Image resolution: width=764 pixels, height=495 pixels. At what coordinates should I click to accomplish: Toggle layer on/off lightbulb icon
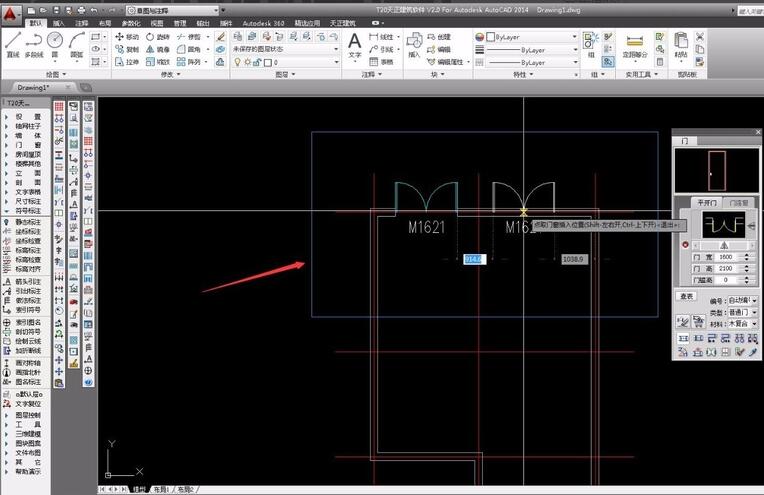[237, 62]
